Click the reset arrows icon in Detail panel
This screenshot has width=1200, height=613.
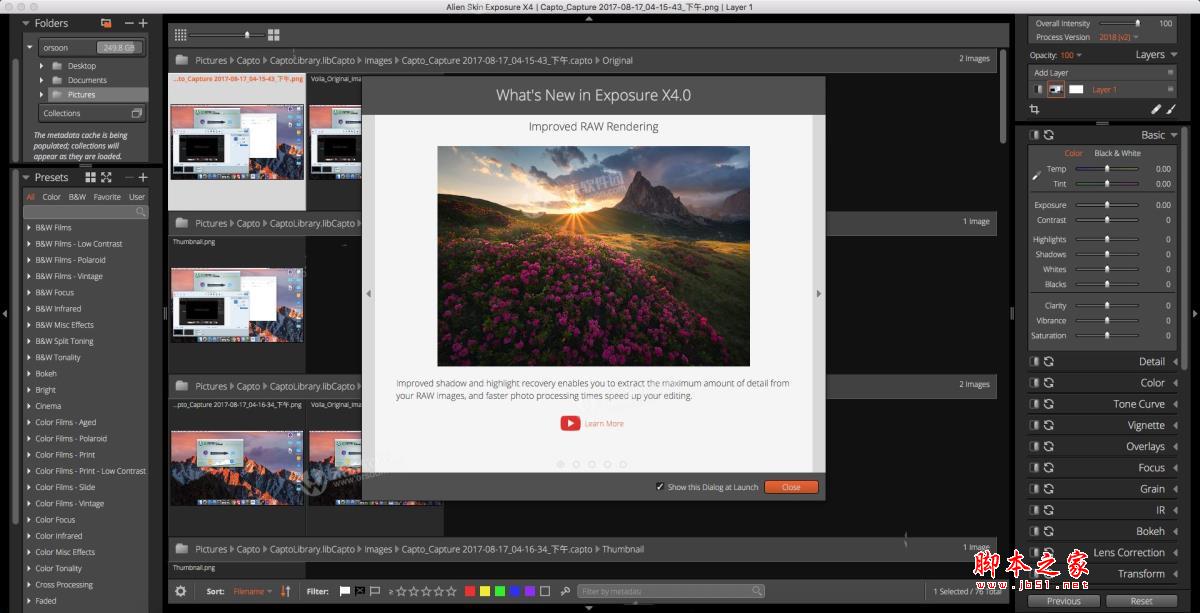tap(1049, 361)
